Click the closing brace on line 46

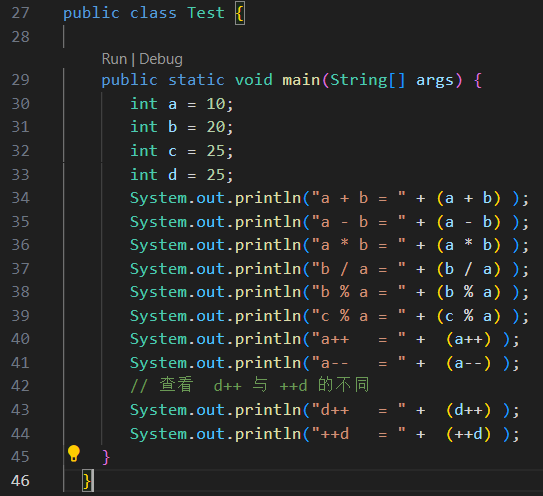pyautogui.click(x=87, y=481)
